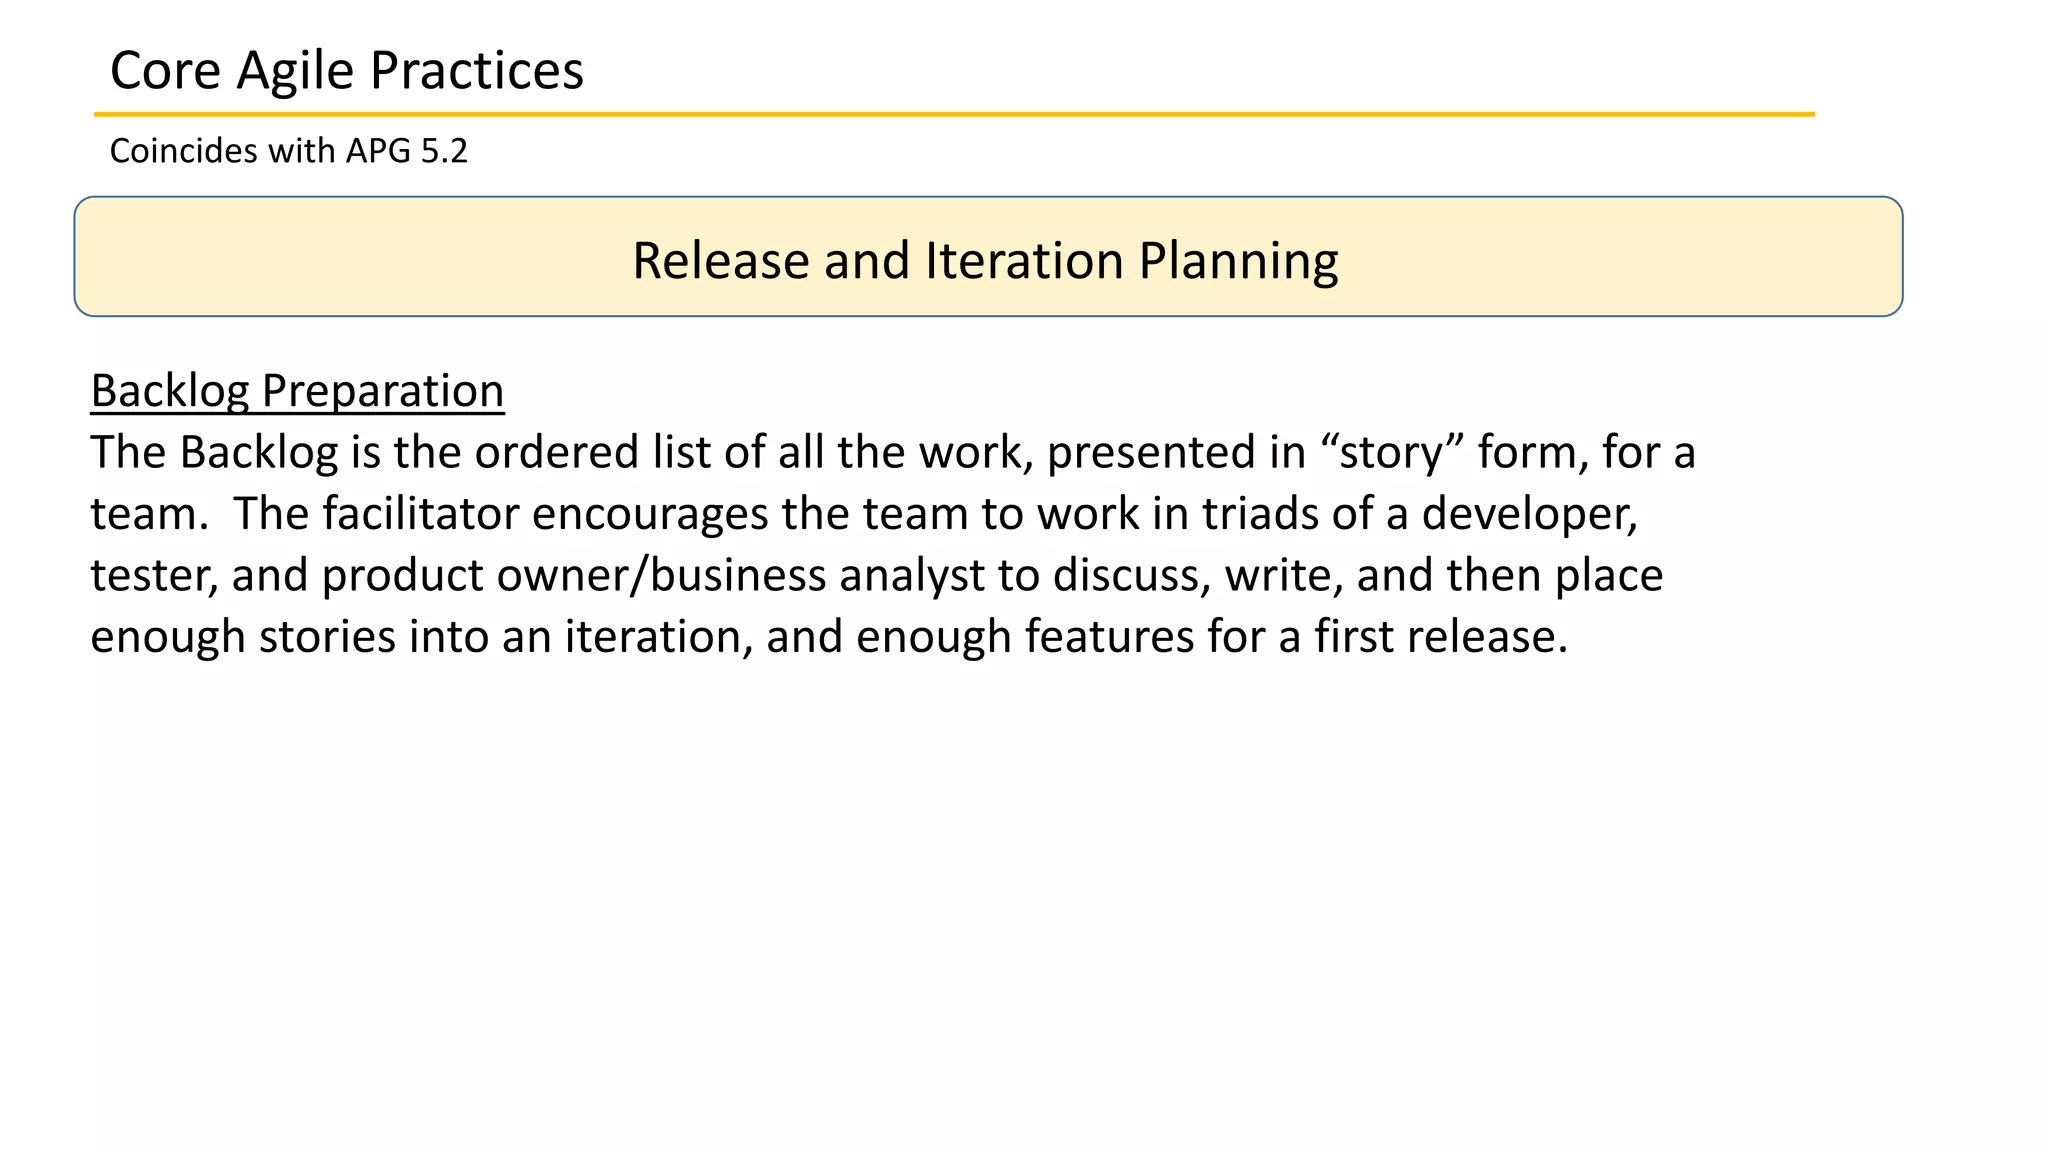Image resolution: width=2048 pixels, height=1152 pixels.
Task: Click the 'Release and Iteration Planning' banner text
Action: point(985,260)
